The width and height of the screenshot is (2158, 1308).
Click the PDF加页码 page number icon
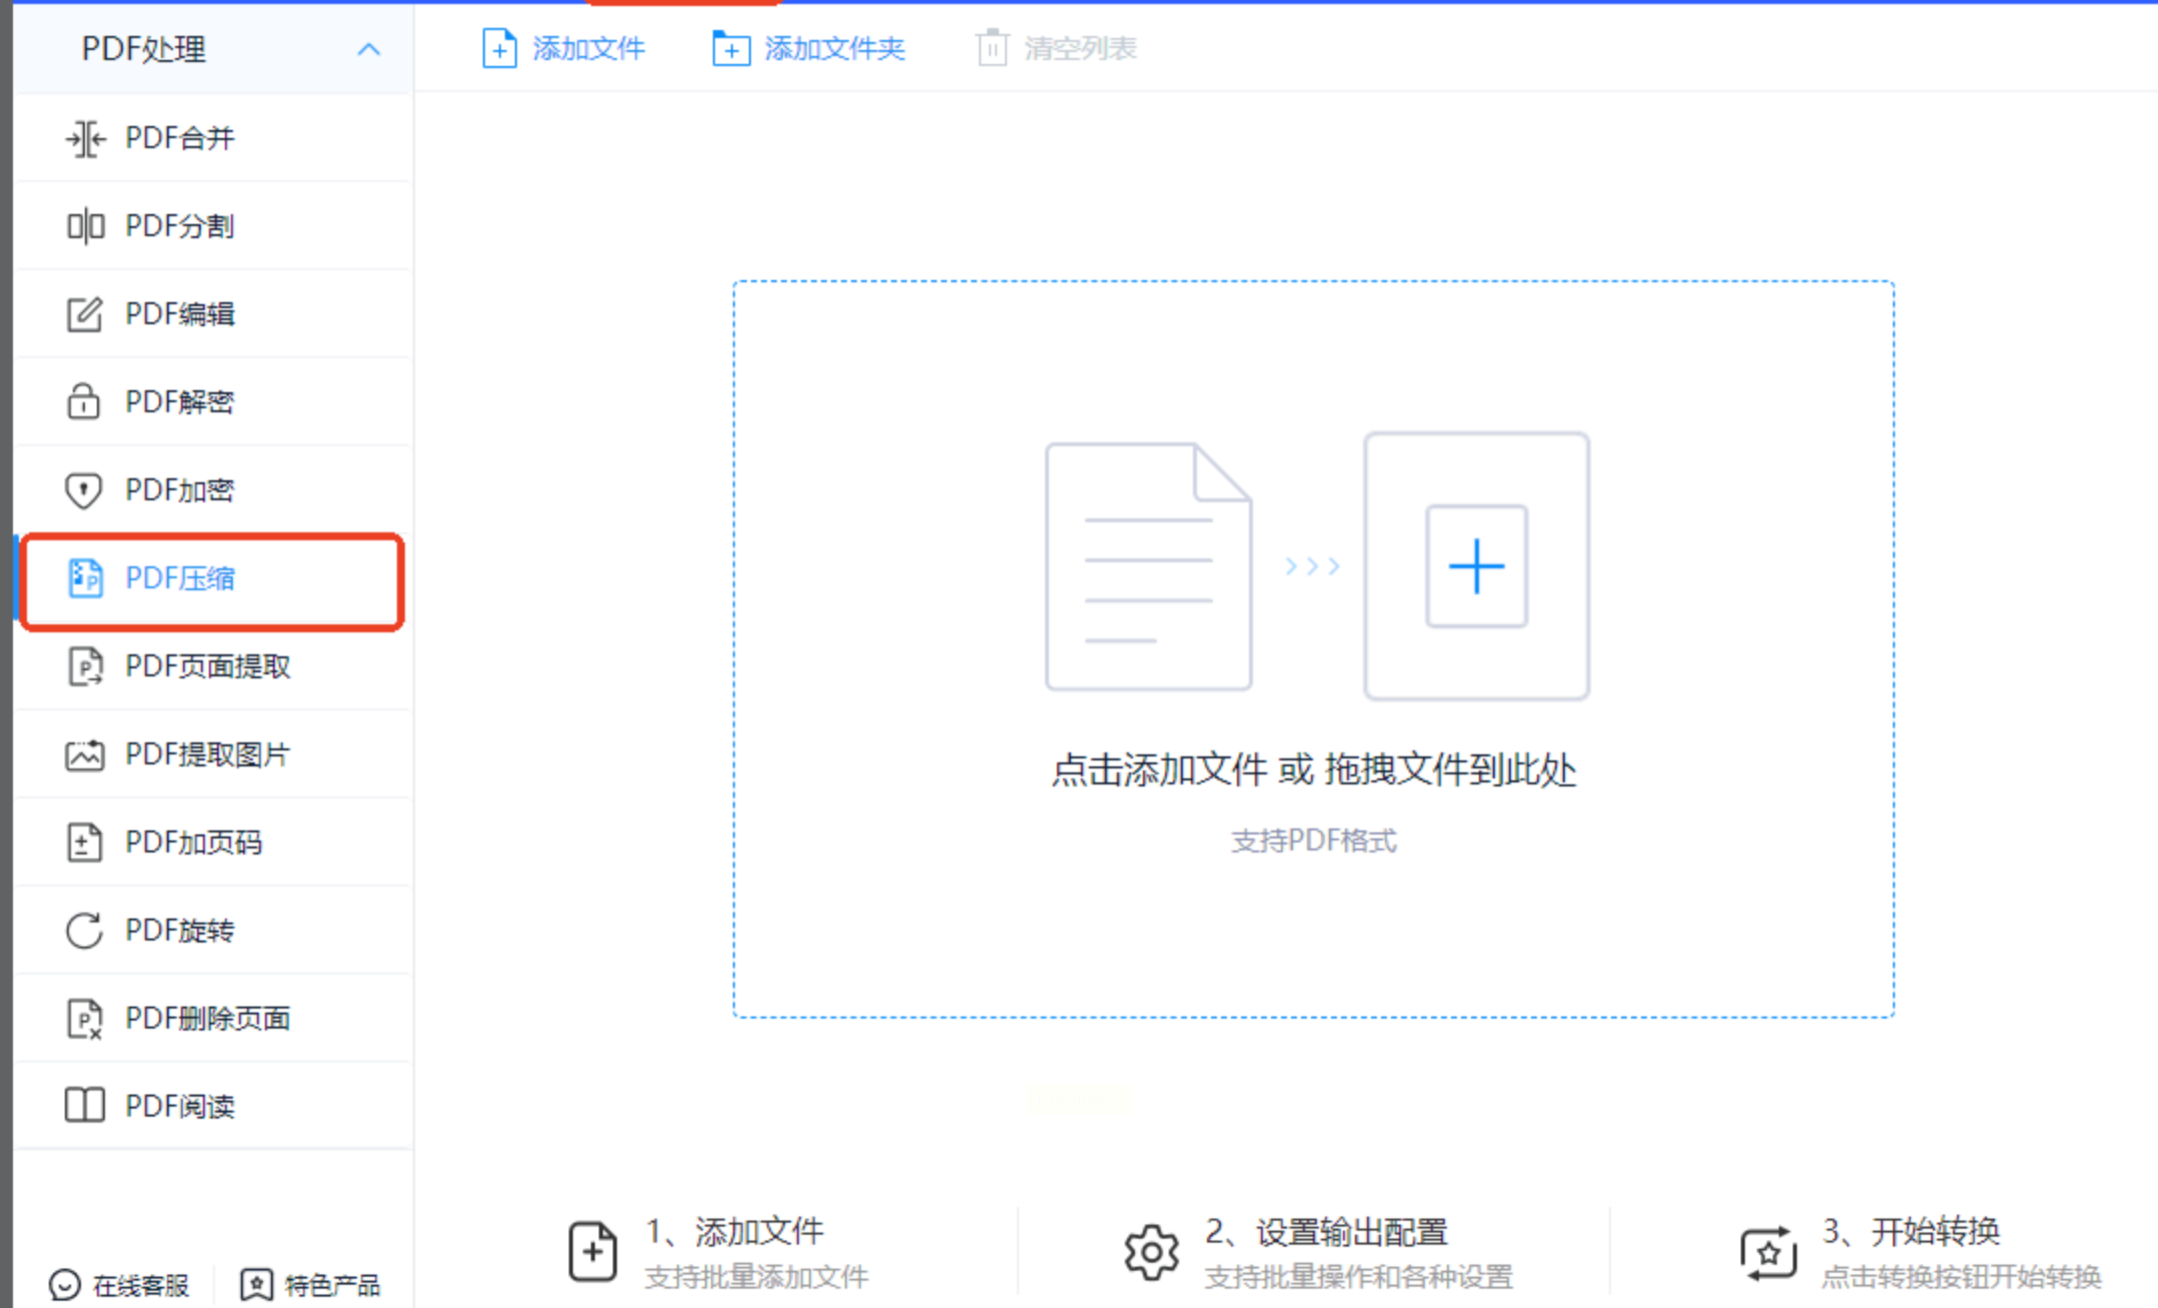[x=84, y=842]
